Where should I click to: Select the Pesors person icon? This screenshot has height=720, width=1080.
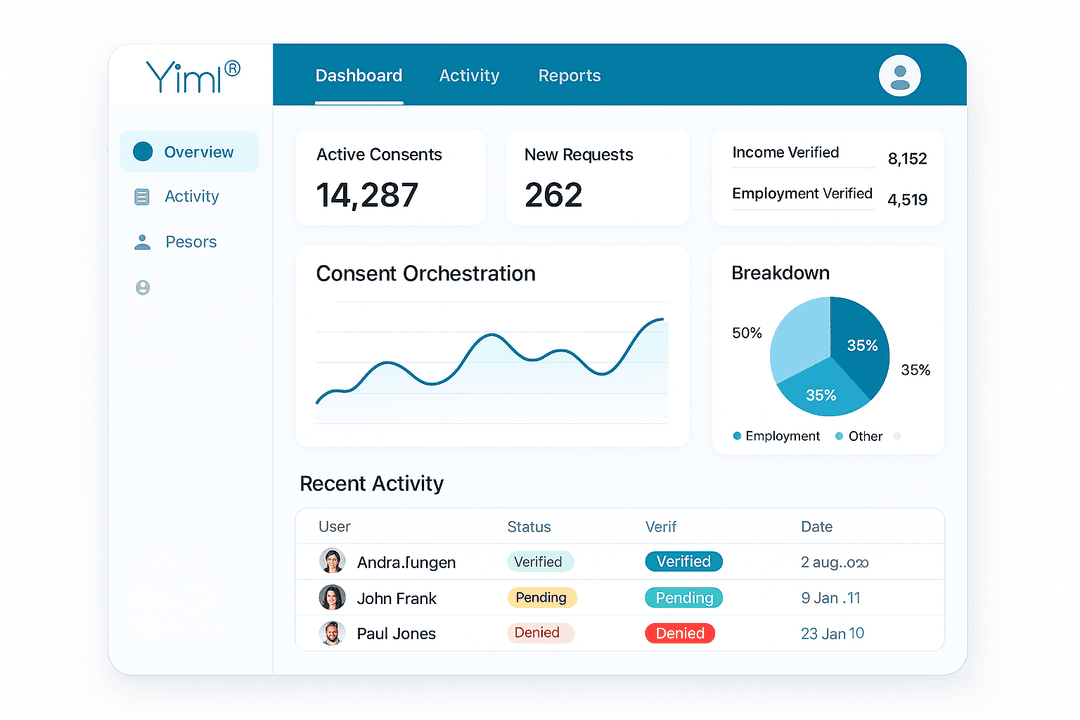point(142,241)
